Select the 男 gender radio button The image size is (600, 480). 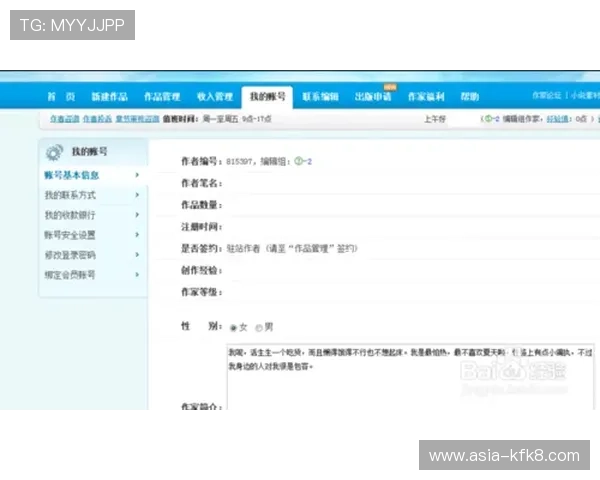pyautogui.click(x=259, y=328)
